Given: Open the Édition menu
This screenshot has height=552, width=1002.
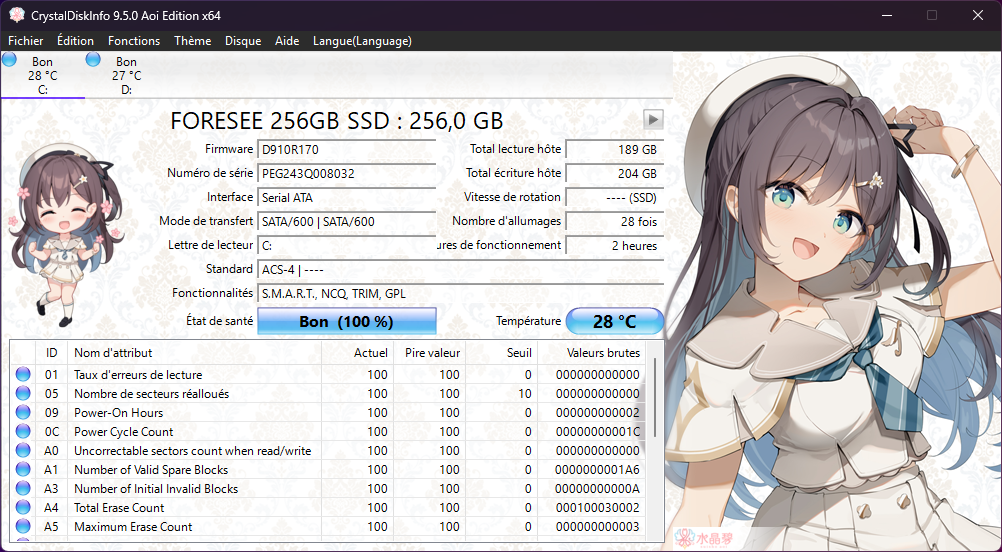Looking at the screenshot, I should coord(75,41).
